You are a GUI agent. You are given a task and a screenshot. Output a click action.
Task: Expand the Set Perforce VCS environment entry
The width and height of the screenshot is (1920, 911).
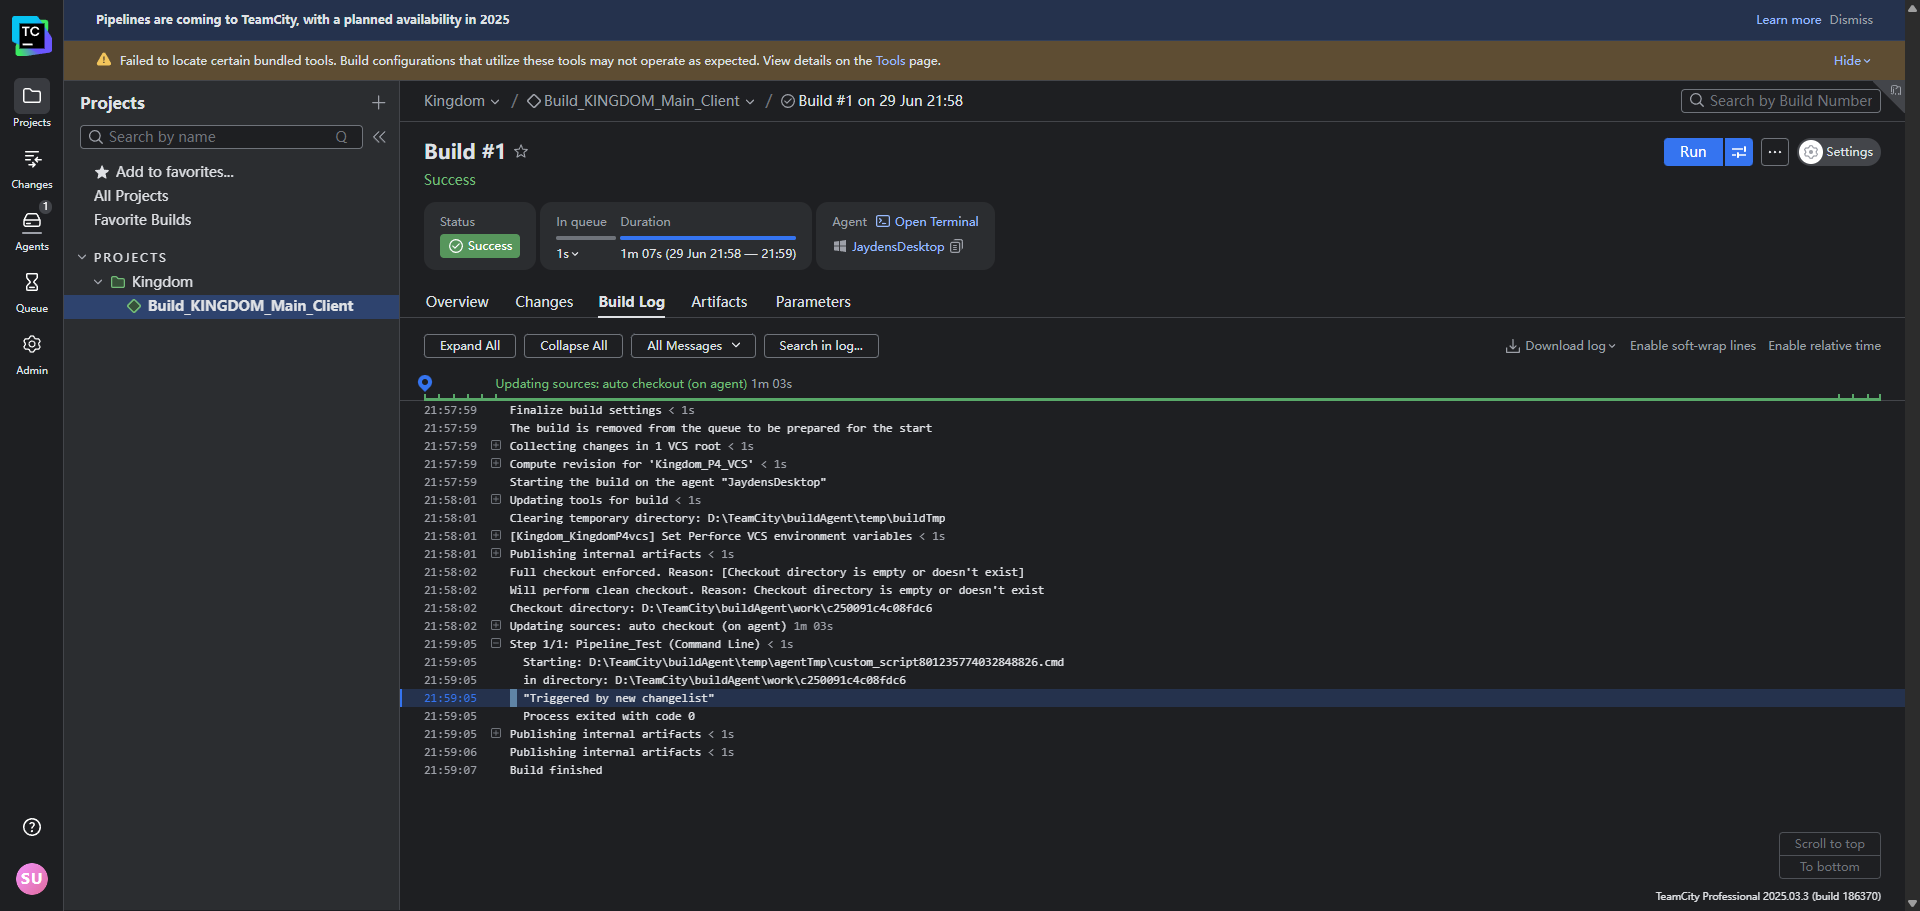[x=495, y=536]
